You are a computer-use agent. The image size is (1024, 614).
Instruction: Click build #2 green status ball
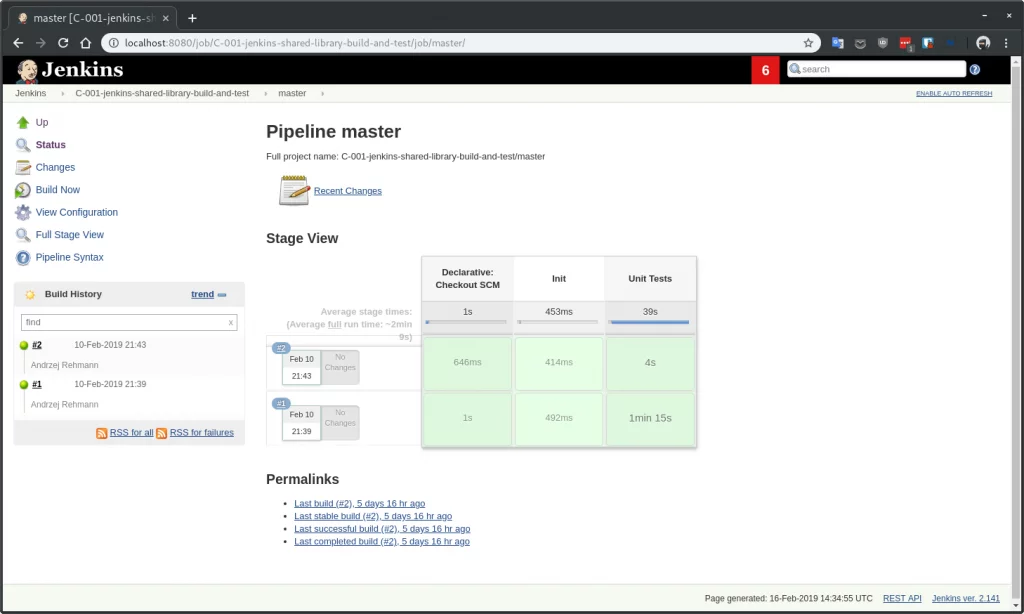(x=24, y=346)
